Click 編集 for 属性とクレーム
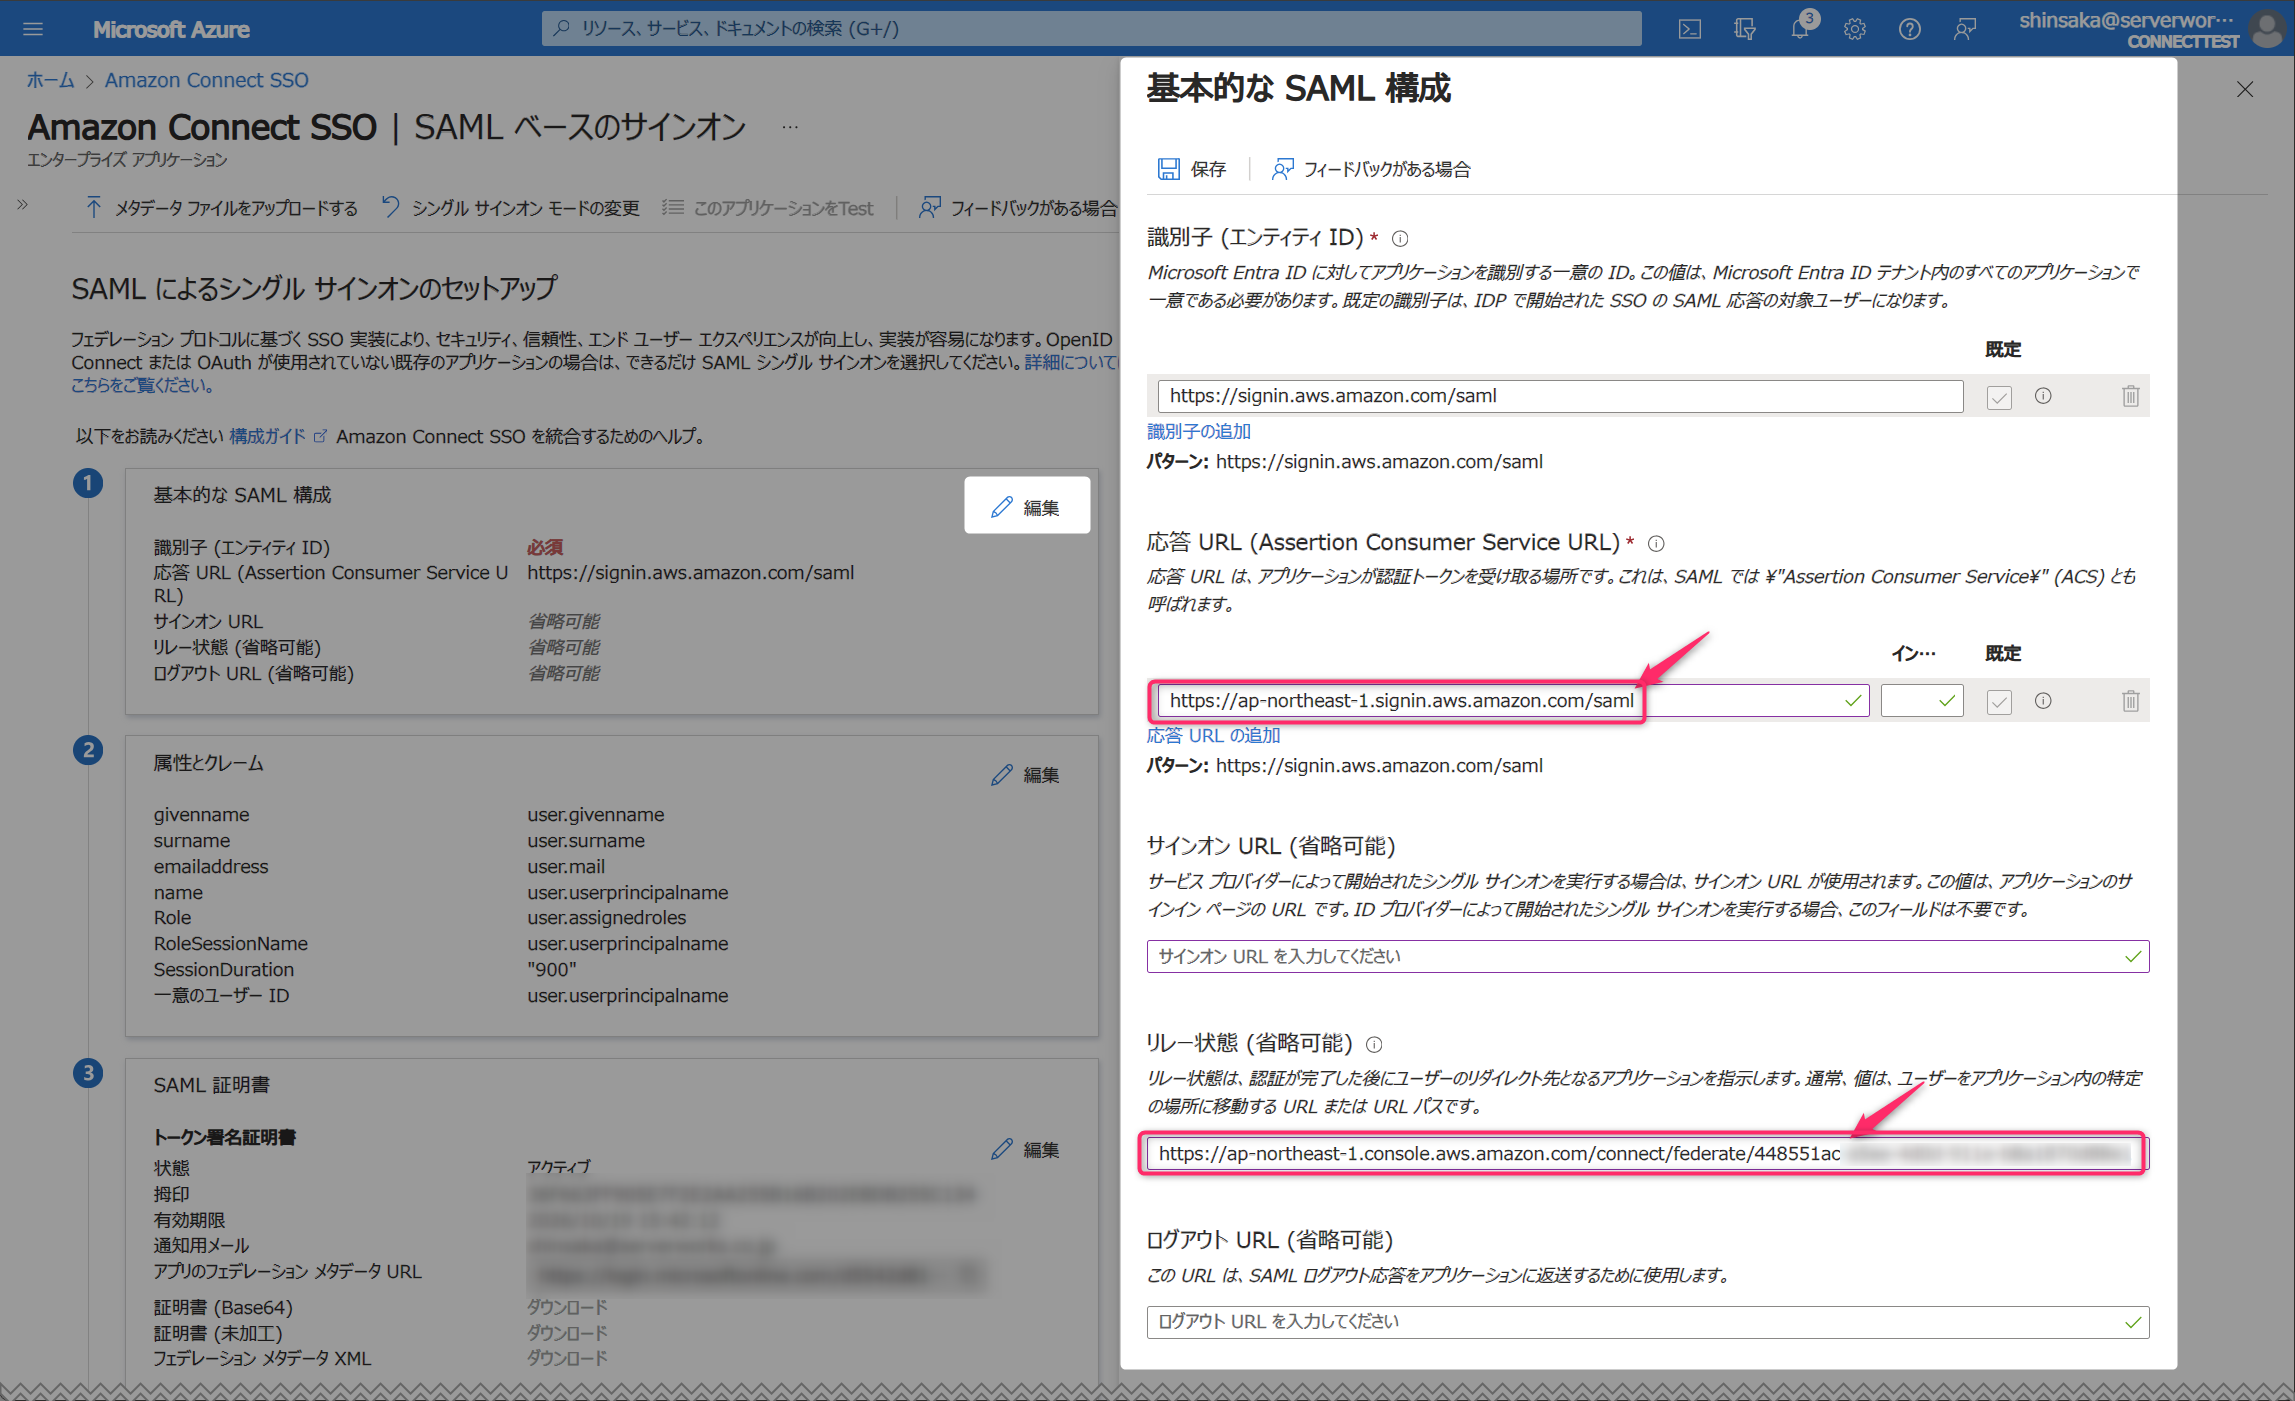This screenshot has height=1401, width=2295. pos(1025,775)
